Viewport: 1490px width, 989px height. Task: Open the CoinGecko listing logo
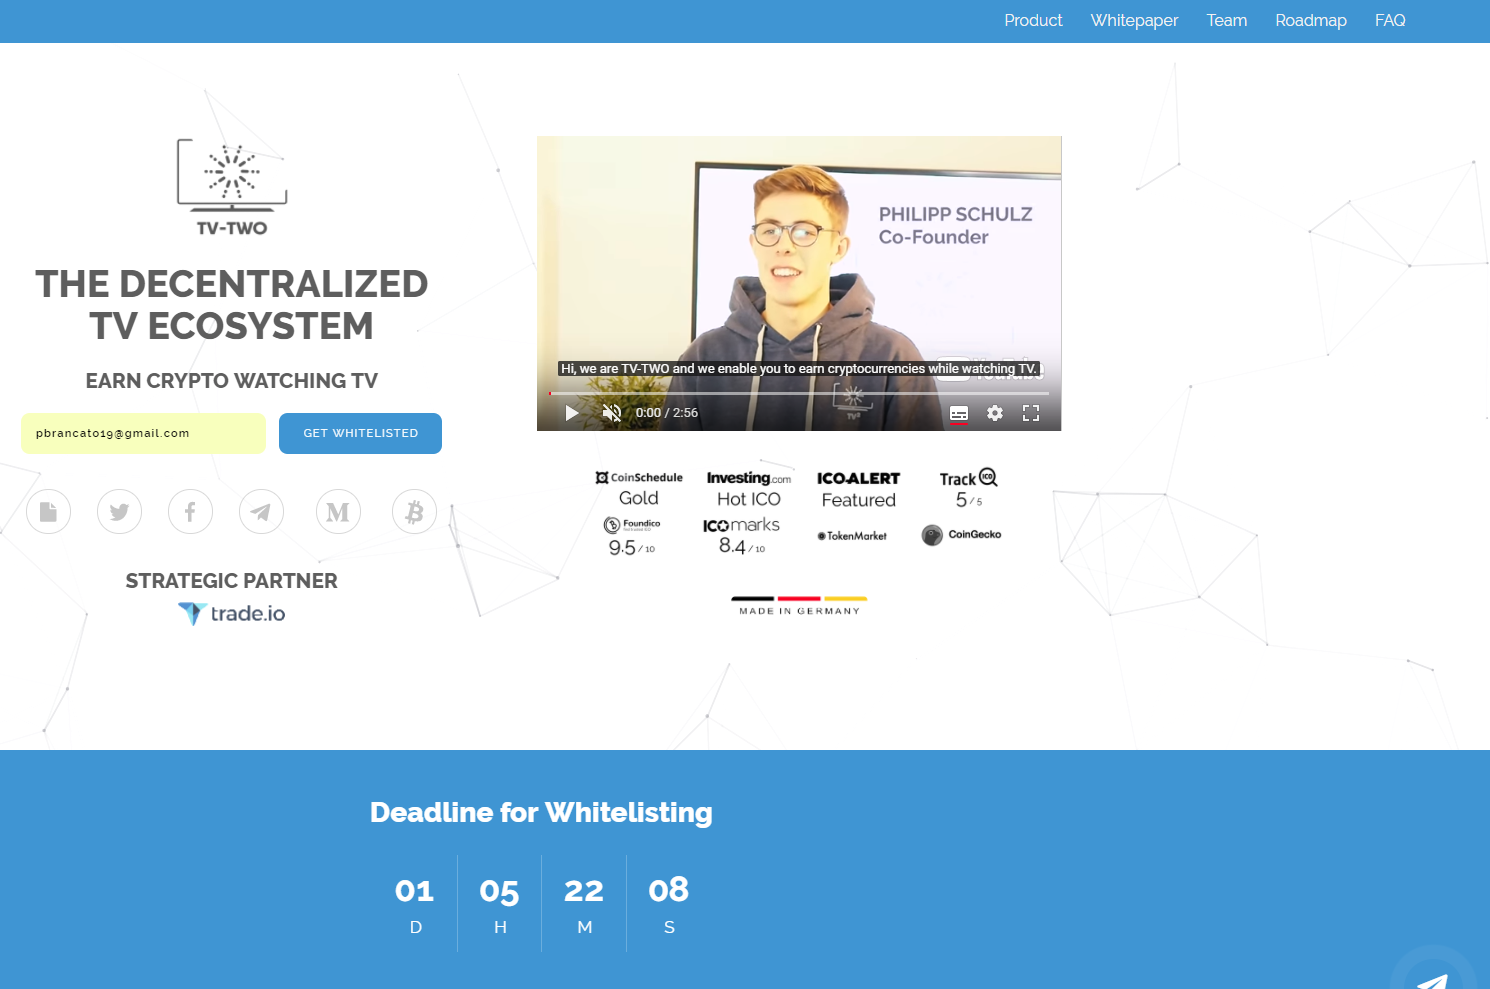(961, 535)
